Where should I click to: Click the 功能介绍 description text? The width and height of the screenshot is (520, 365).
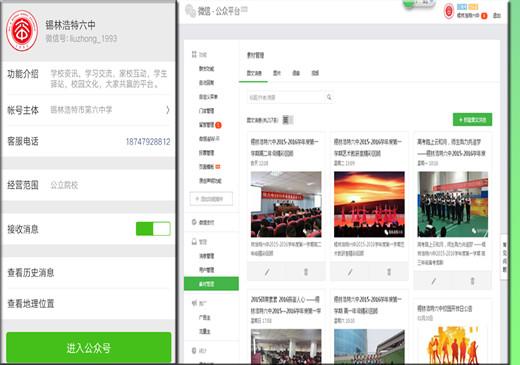point(109,79)
